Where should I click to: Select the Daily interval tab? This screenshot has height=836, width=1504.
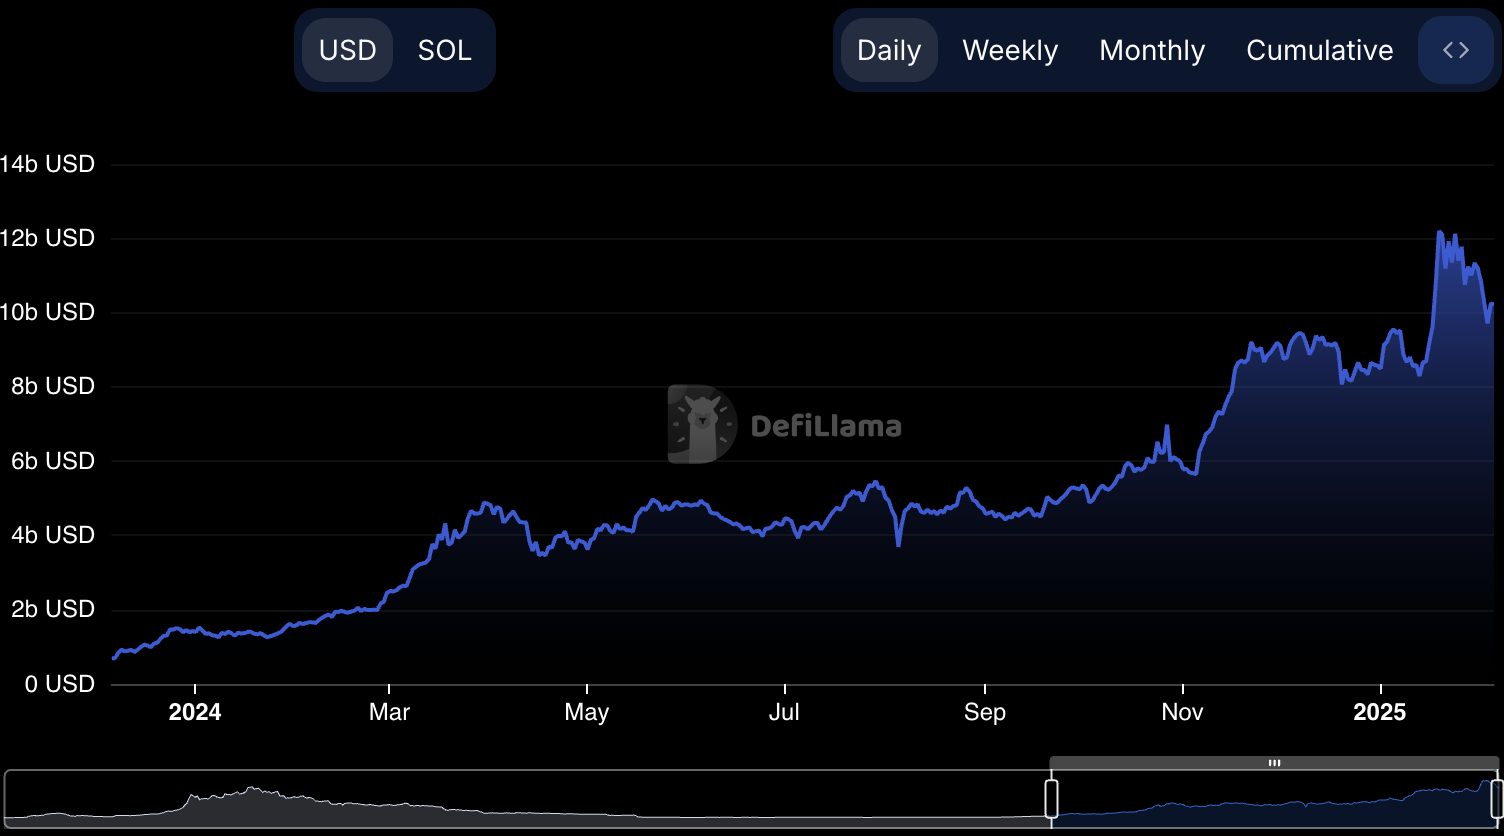coord(889,50)
